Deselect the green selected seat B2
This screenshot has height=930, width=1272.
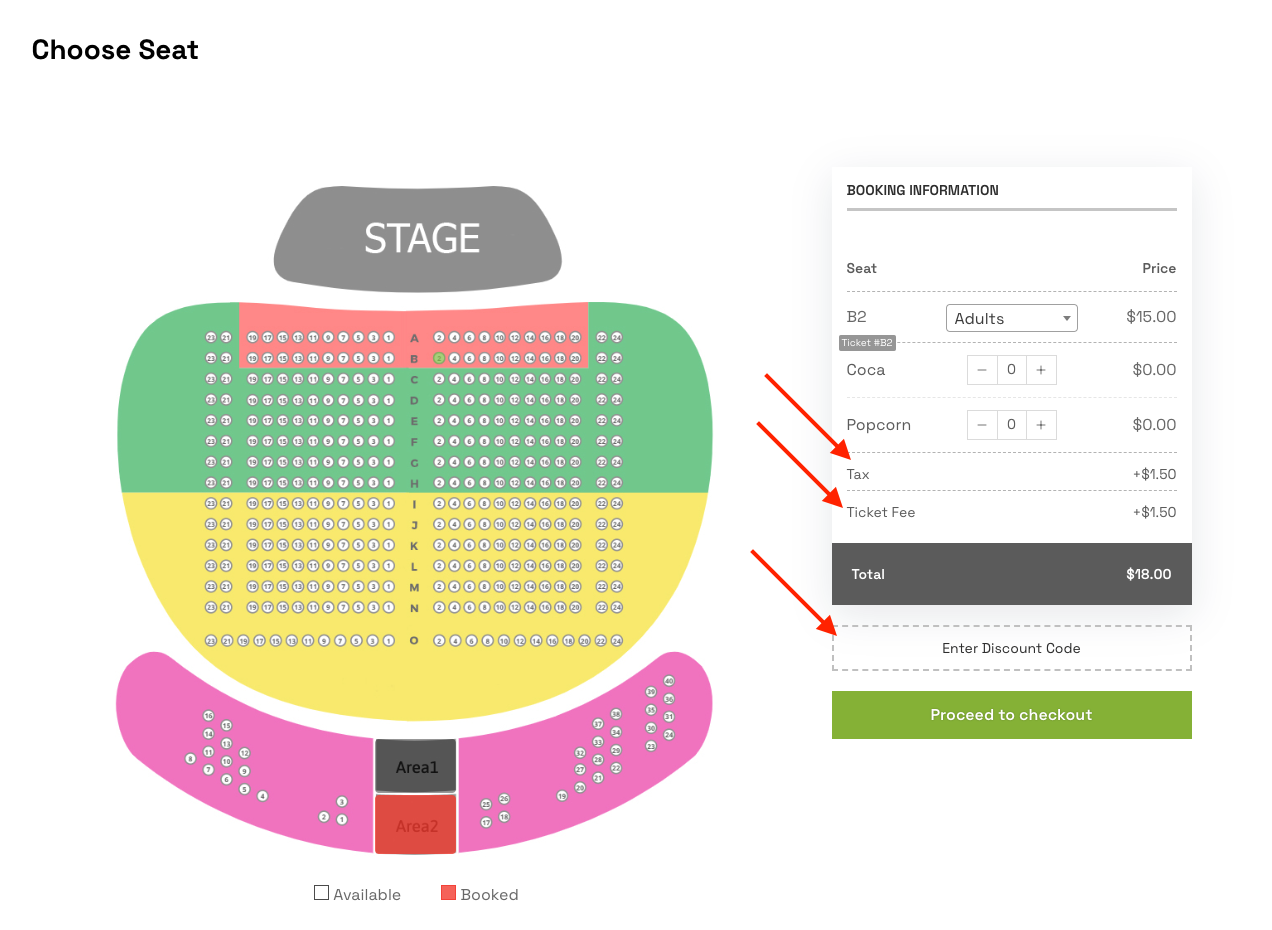click(439, 358)
